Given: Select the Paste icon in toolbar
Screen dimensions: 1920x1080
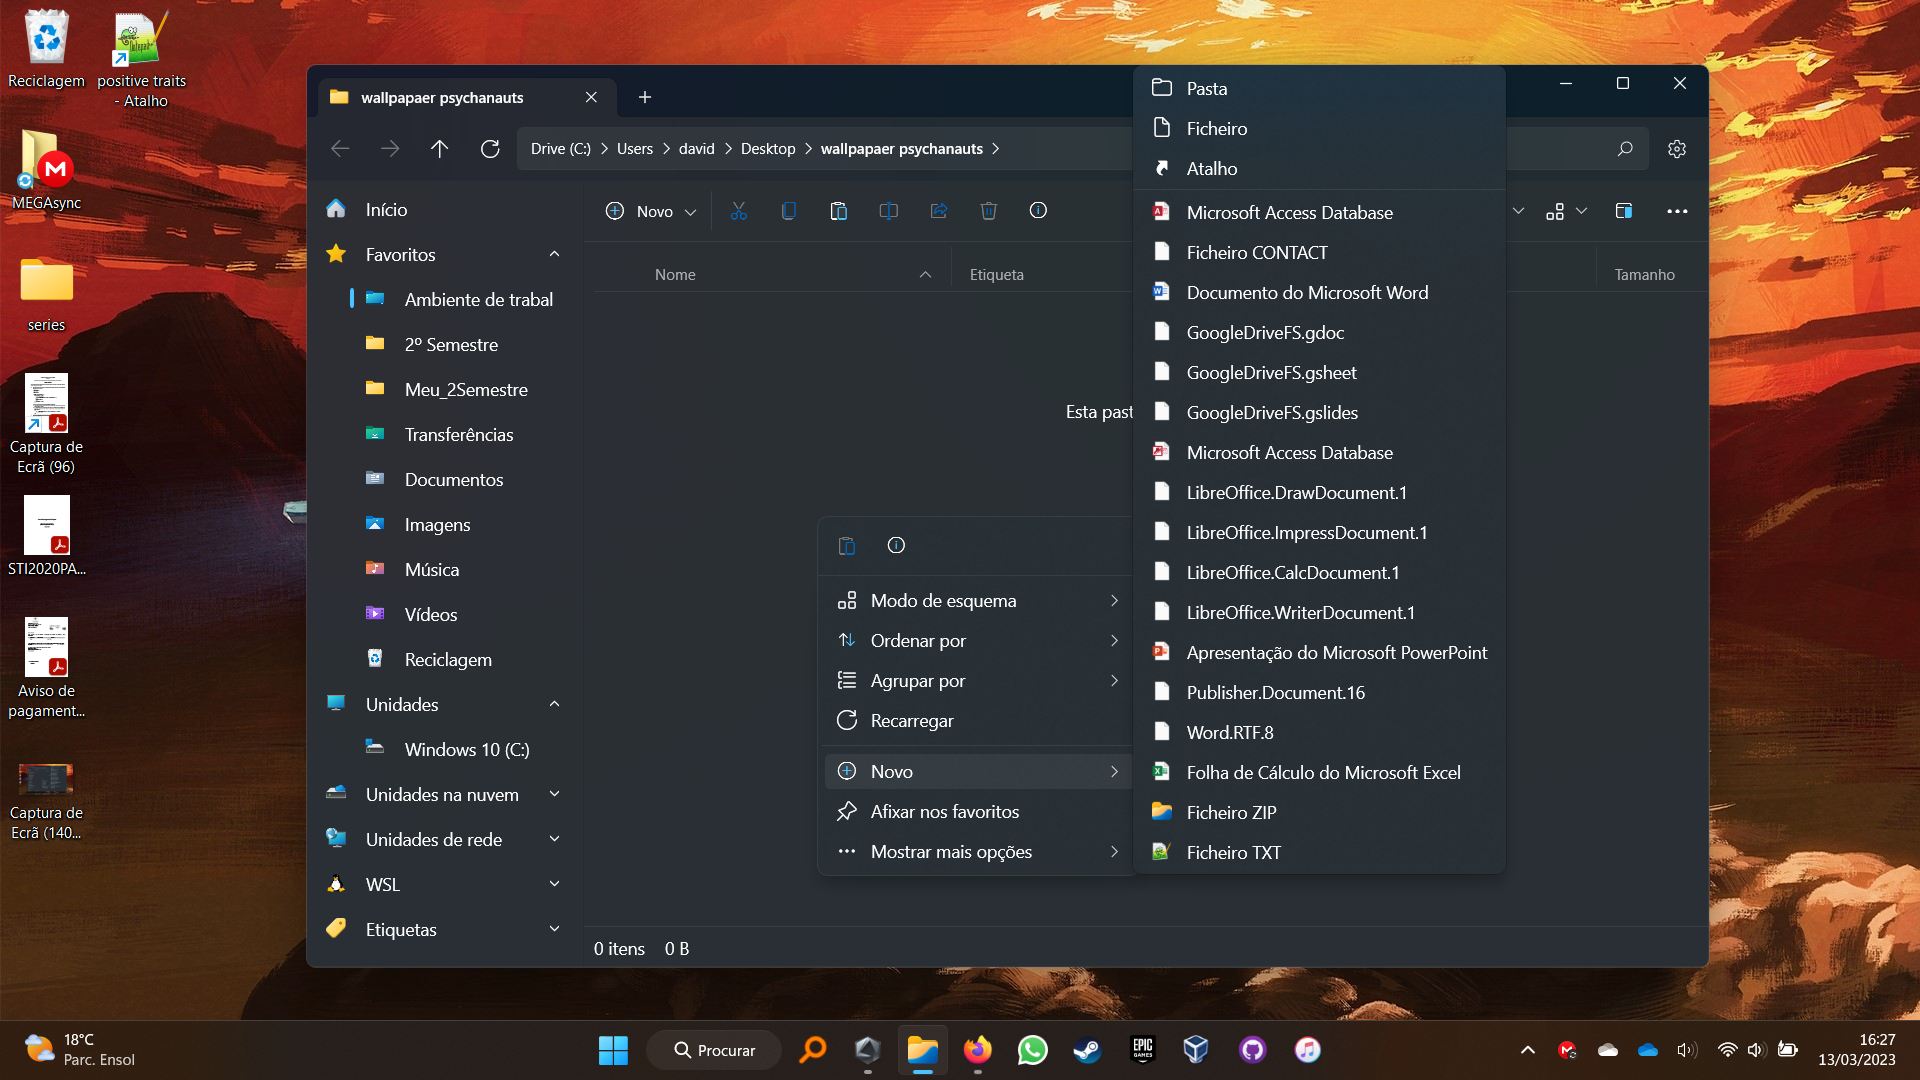Looking at the screenshot, I should (x=839, y=211).
